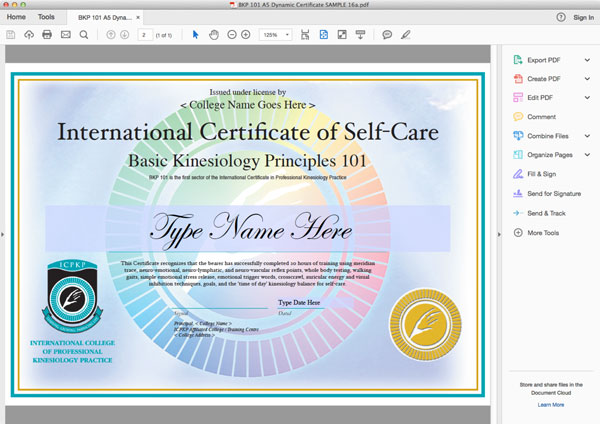Choose the Selection arrow tool
The width and height of the screenshot is (600, 424).
195,35
